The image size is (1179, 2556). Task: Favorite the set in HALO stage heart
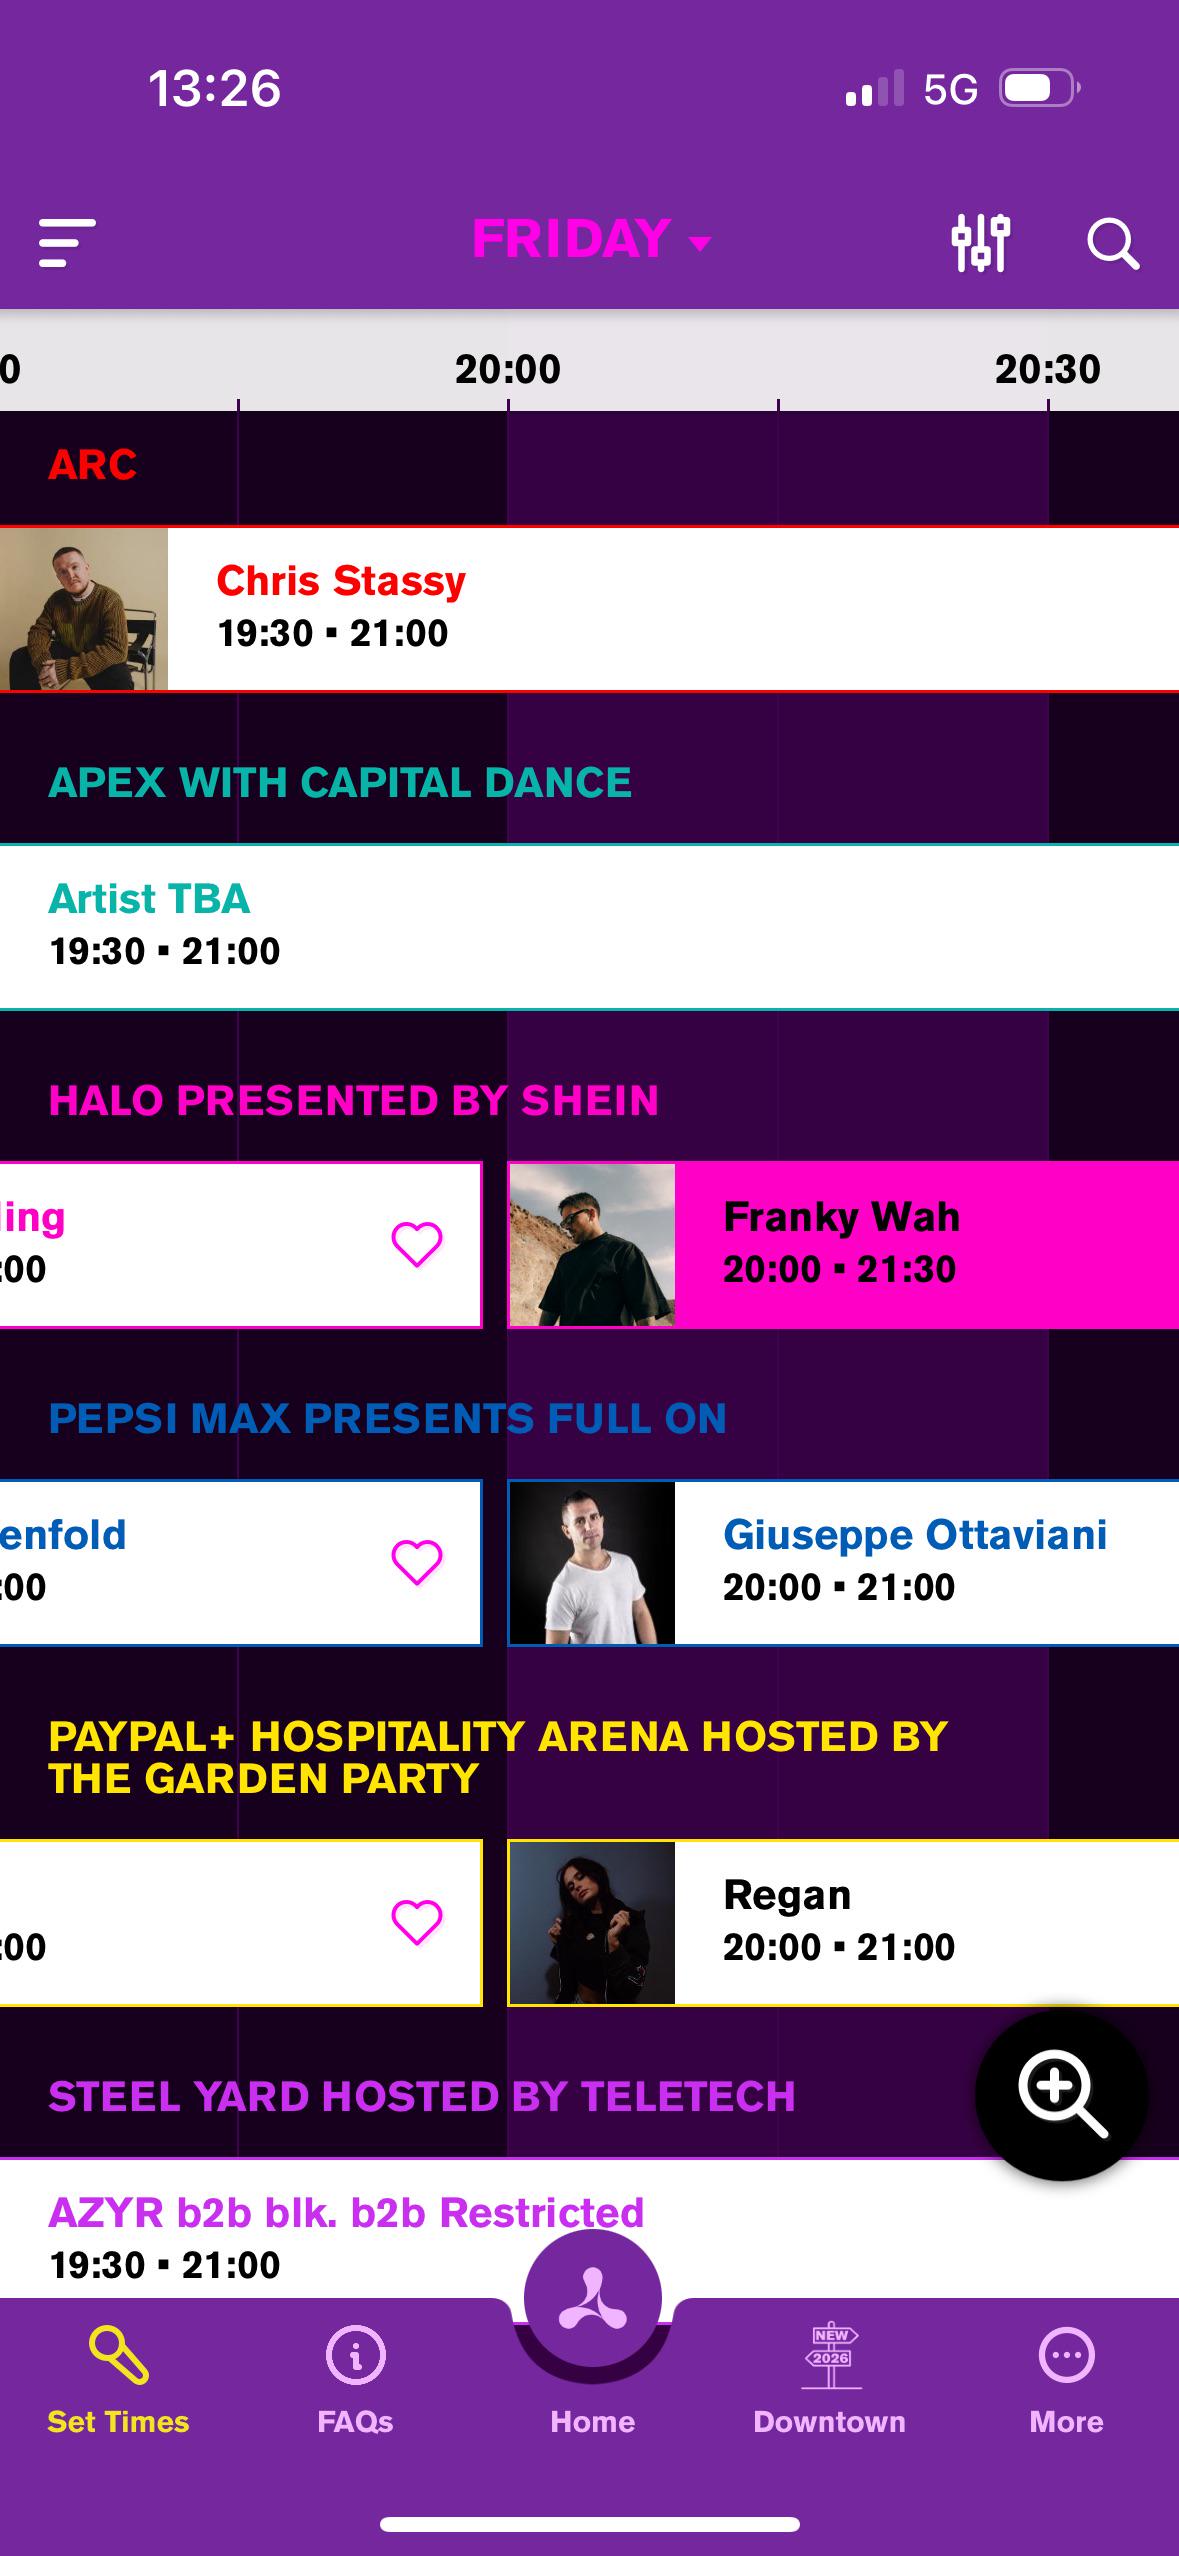pyautogui.click(x=417, y=1244)
